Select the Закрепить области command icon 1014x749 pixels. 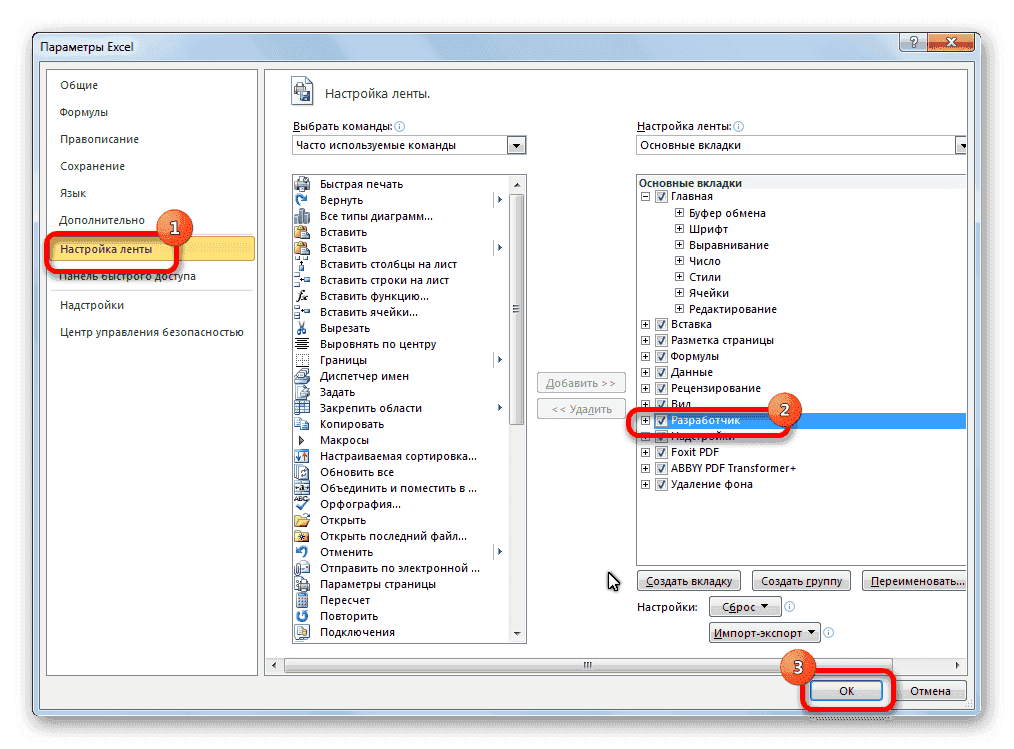click(x=302, y=407)
